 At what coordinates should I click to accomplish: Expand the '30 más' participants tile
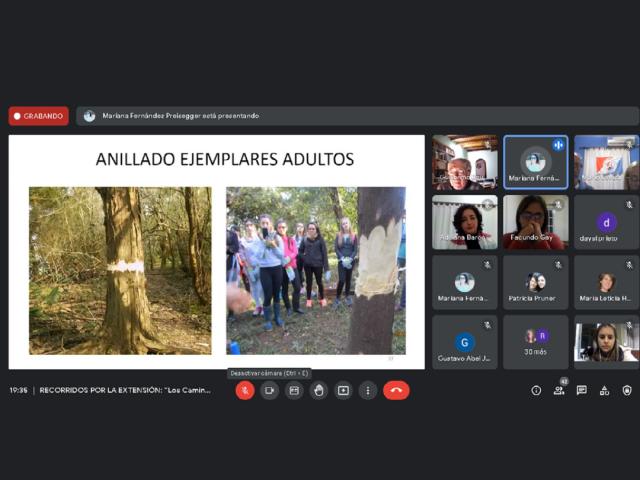(x=535, y=342)
